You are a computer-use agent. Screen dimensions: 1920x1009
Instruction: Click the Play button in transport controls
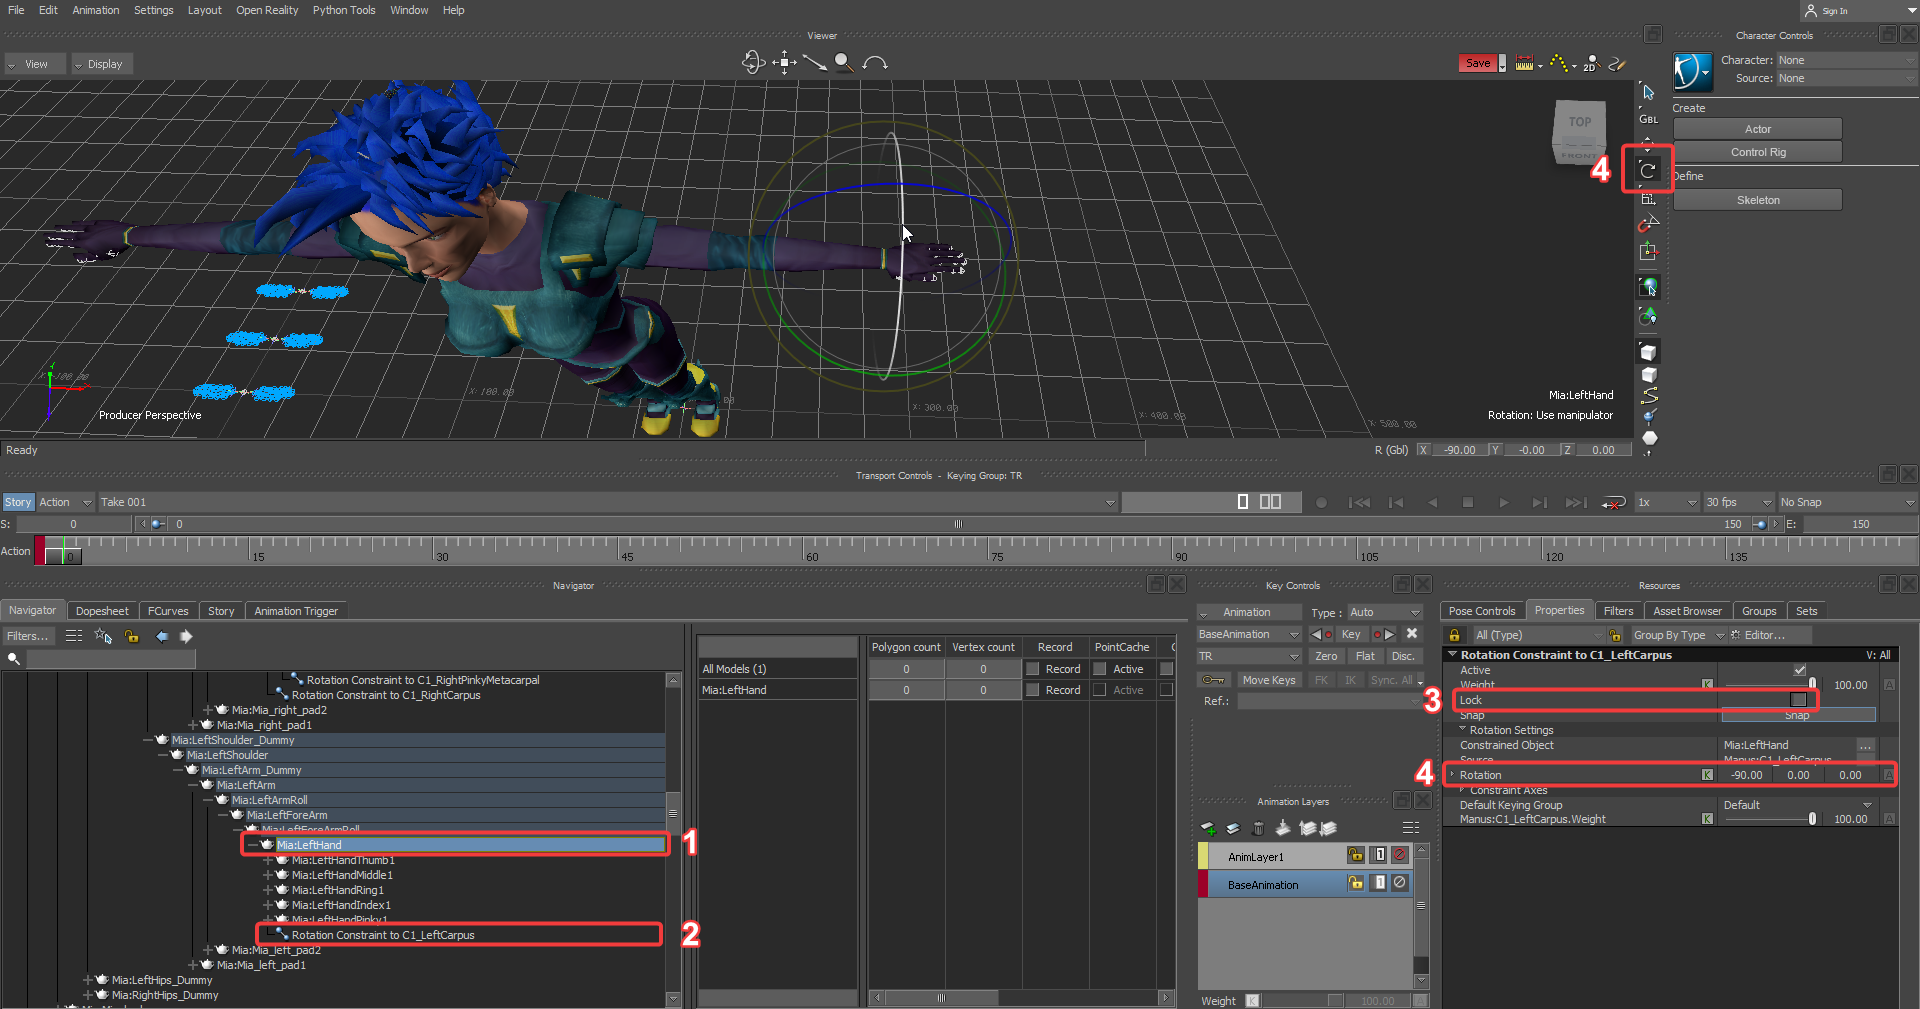1503,502
